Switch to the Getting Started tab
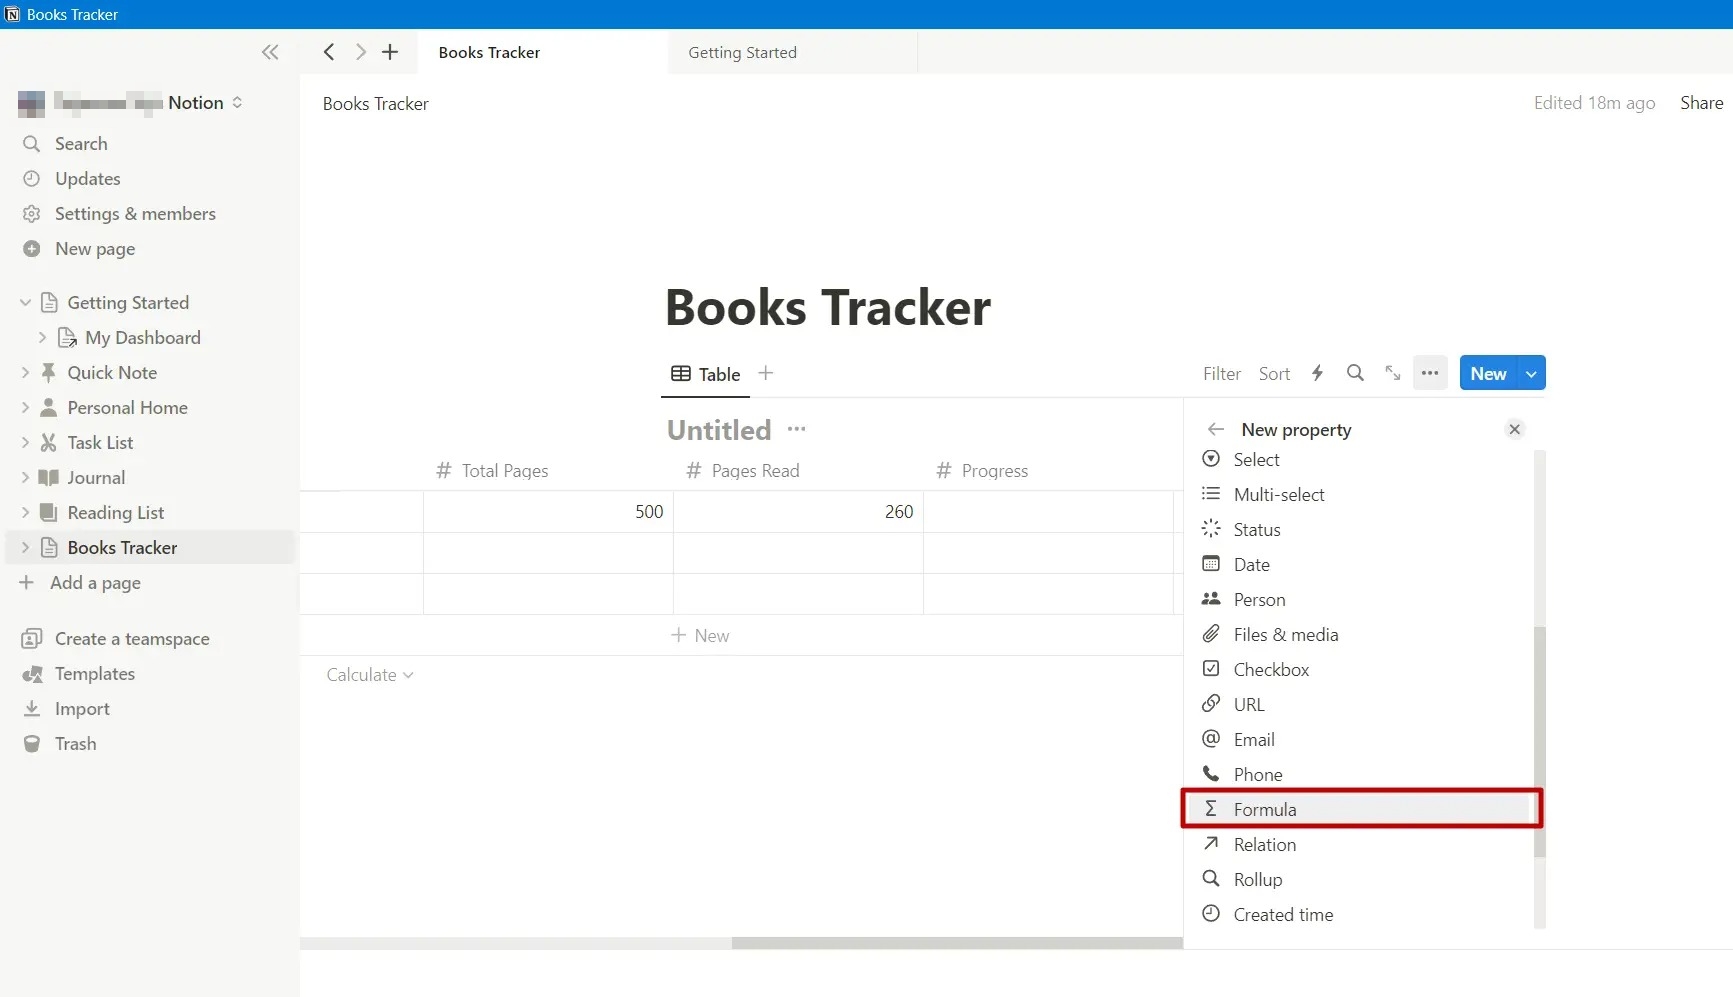1733x997 pixels. point(741,52)
